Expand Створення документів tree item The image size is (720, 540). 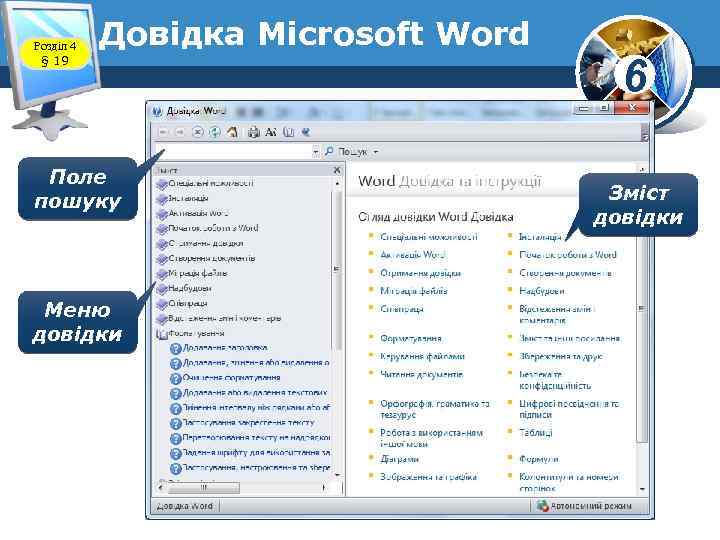[206, 259]
